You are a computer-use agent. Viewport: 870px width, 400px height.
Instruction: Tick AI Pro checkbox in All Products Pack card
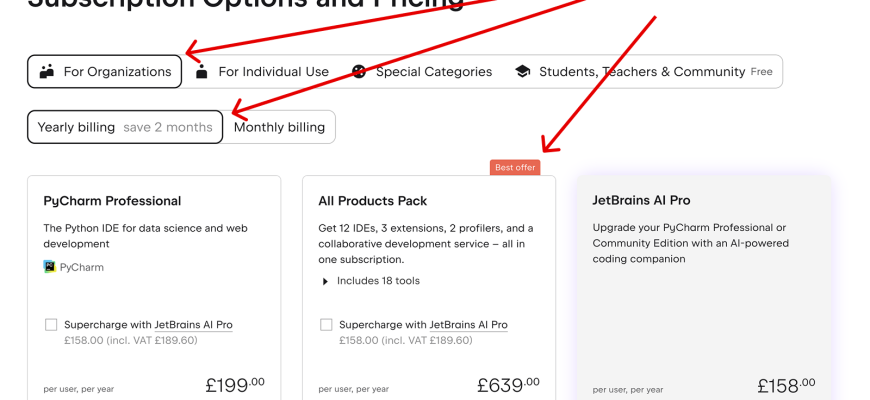pos(326,325)
